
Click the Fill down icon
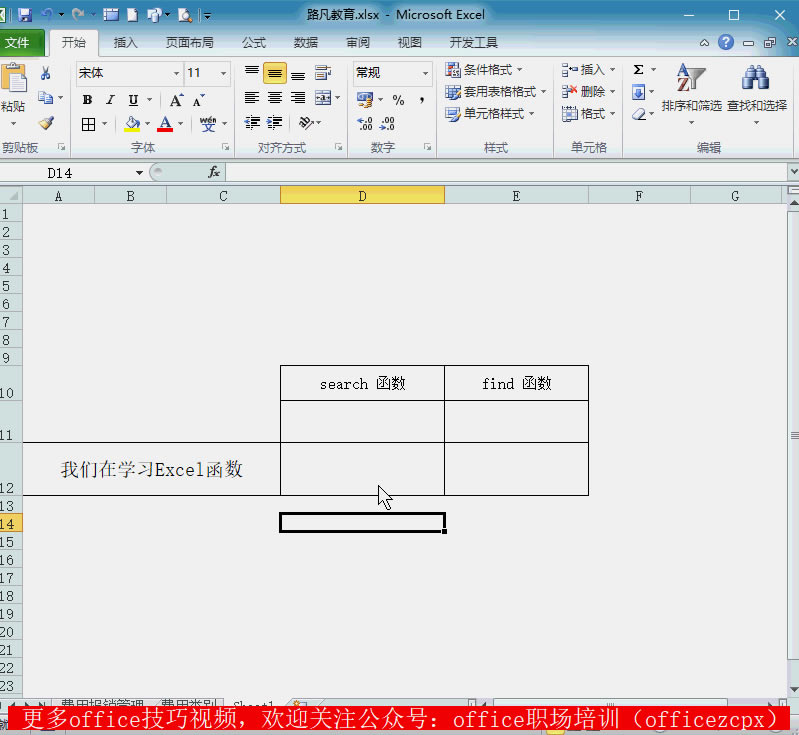click(x=638, y=92)
